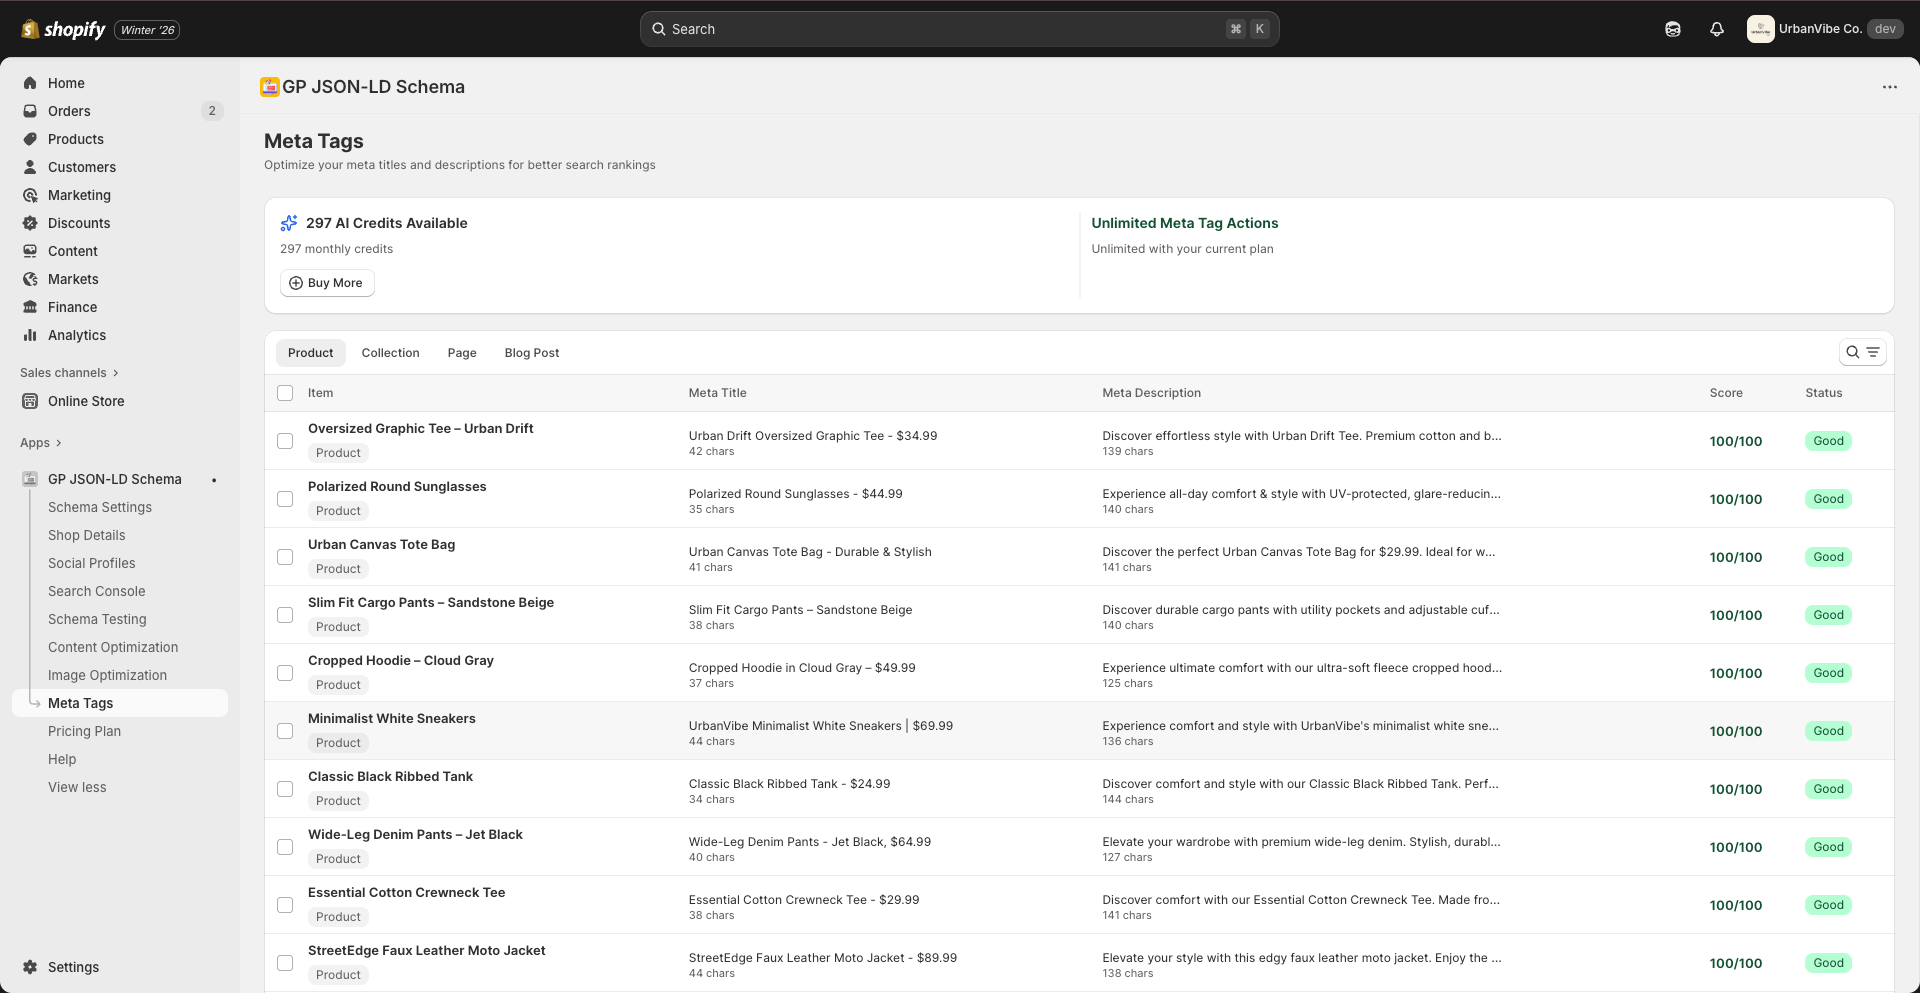Switch to the Collection tab
The height and width of the screenshot is (993, 1920).
[x=390, y=353]
